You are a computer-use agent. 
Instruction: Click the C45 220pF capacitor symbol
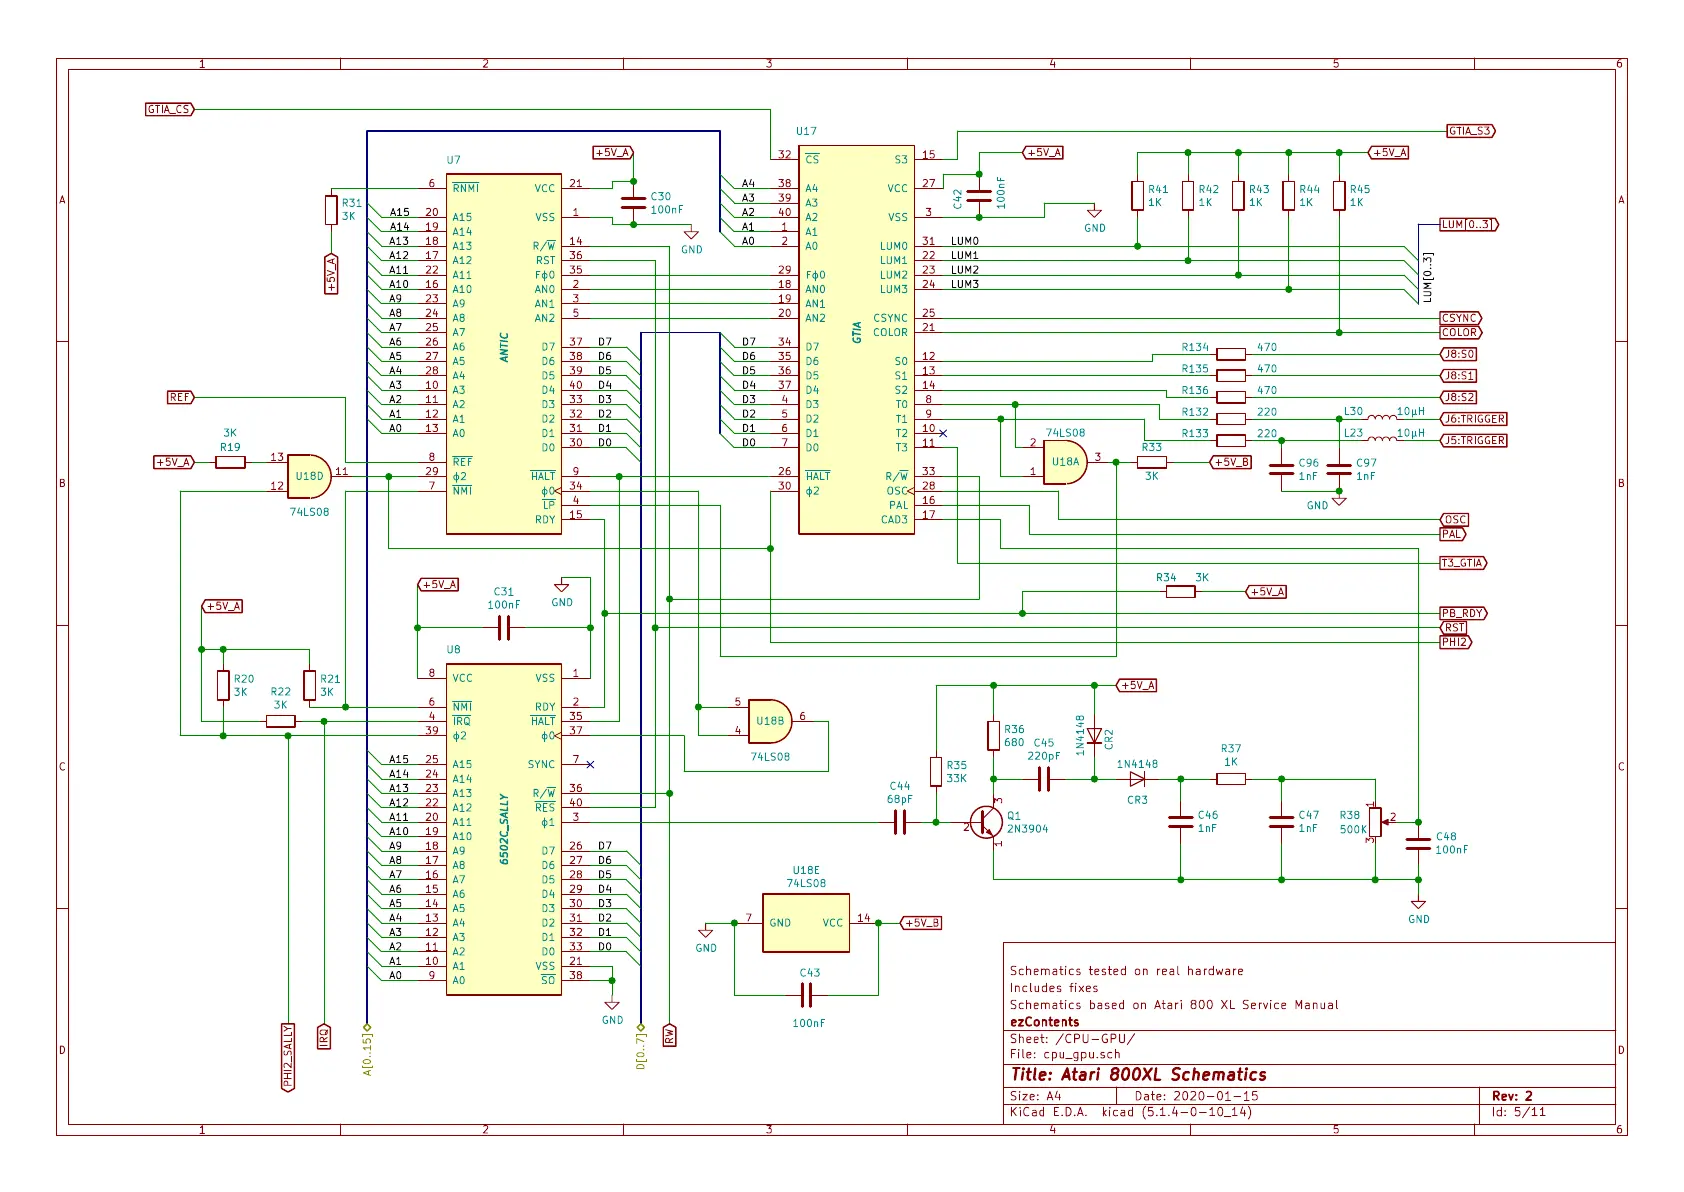pos(1043,779)
